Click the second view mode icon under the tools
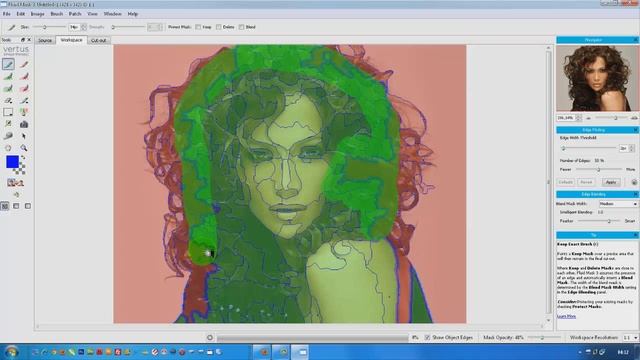 (16, 206)
